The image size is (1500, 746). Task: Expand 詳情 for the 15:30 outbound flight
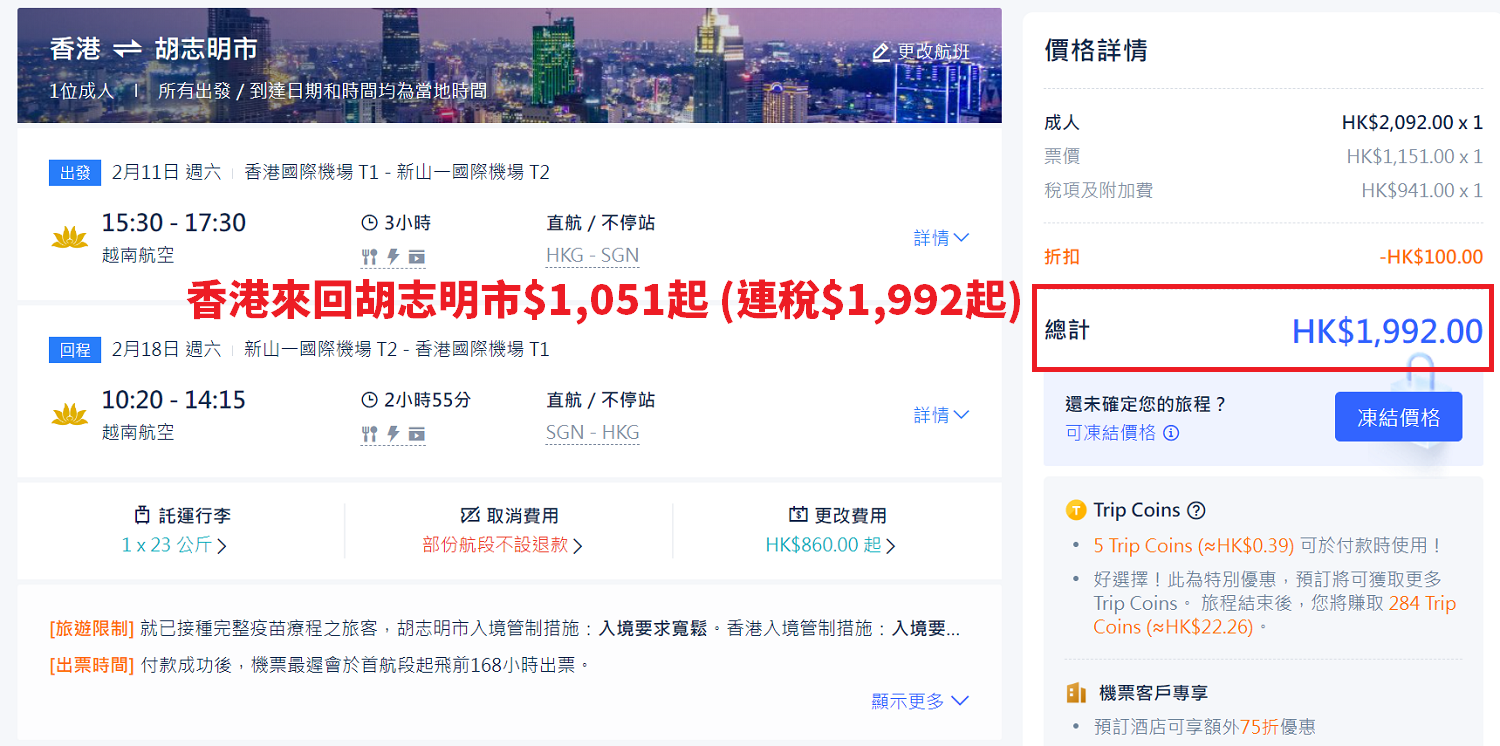tap(941, 238)
